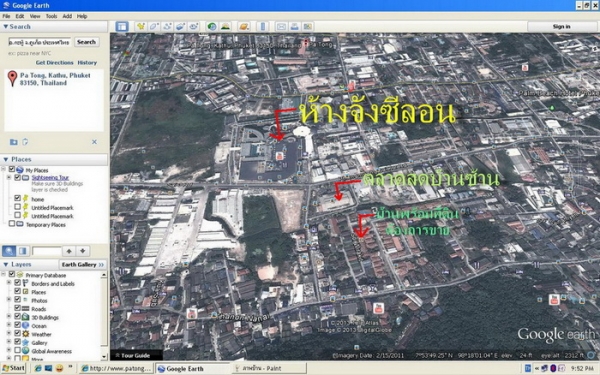
Task: Enable the Global Awareness layer checkbox
Action: 17,350
